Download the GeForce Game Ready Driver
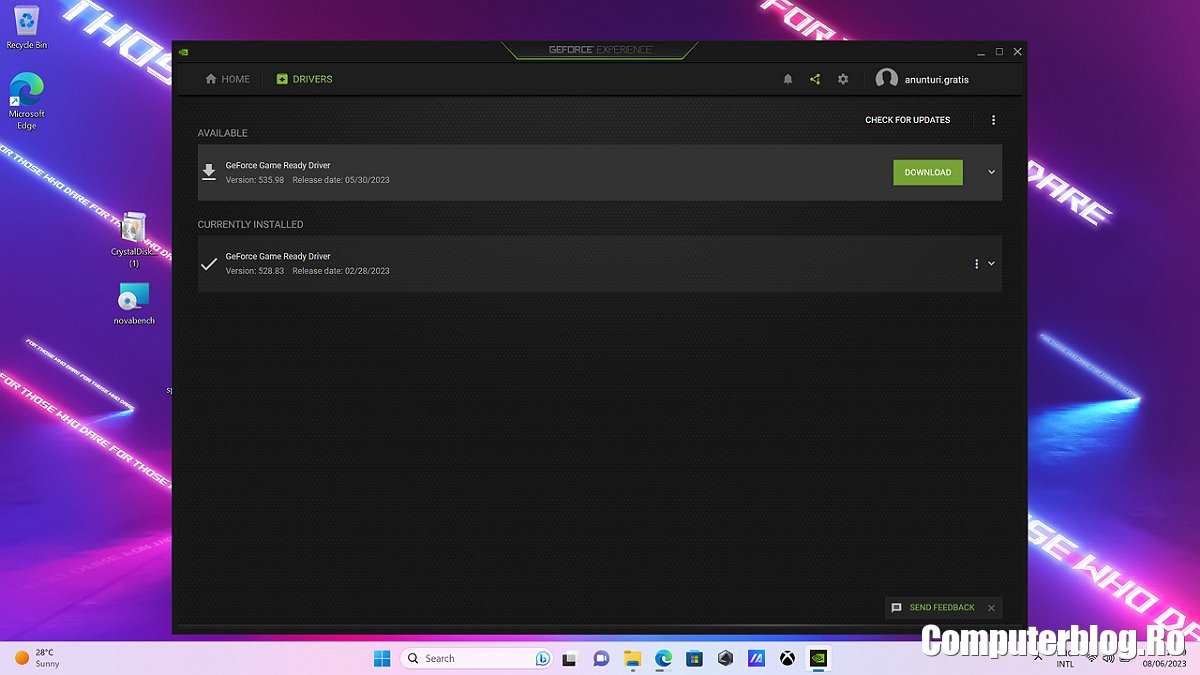Viewport: 1200px width, 675px height. 927,172
